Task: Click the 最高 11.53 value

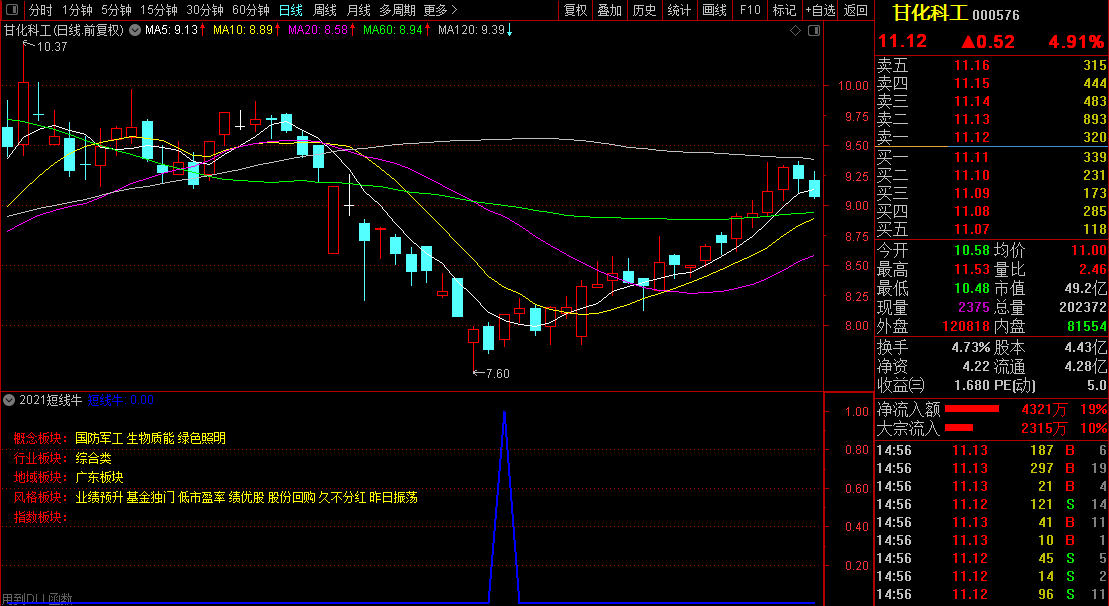Action: (x=972, y=269)
